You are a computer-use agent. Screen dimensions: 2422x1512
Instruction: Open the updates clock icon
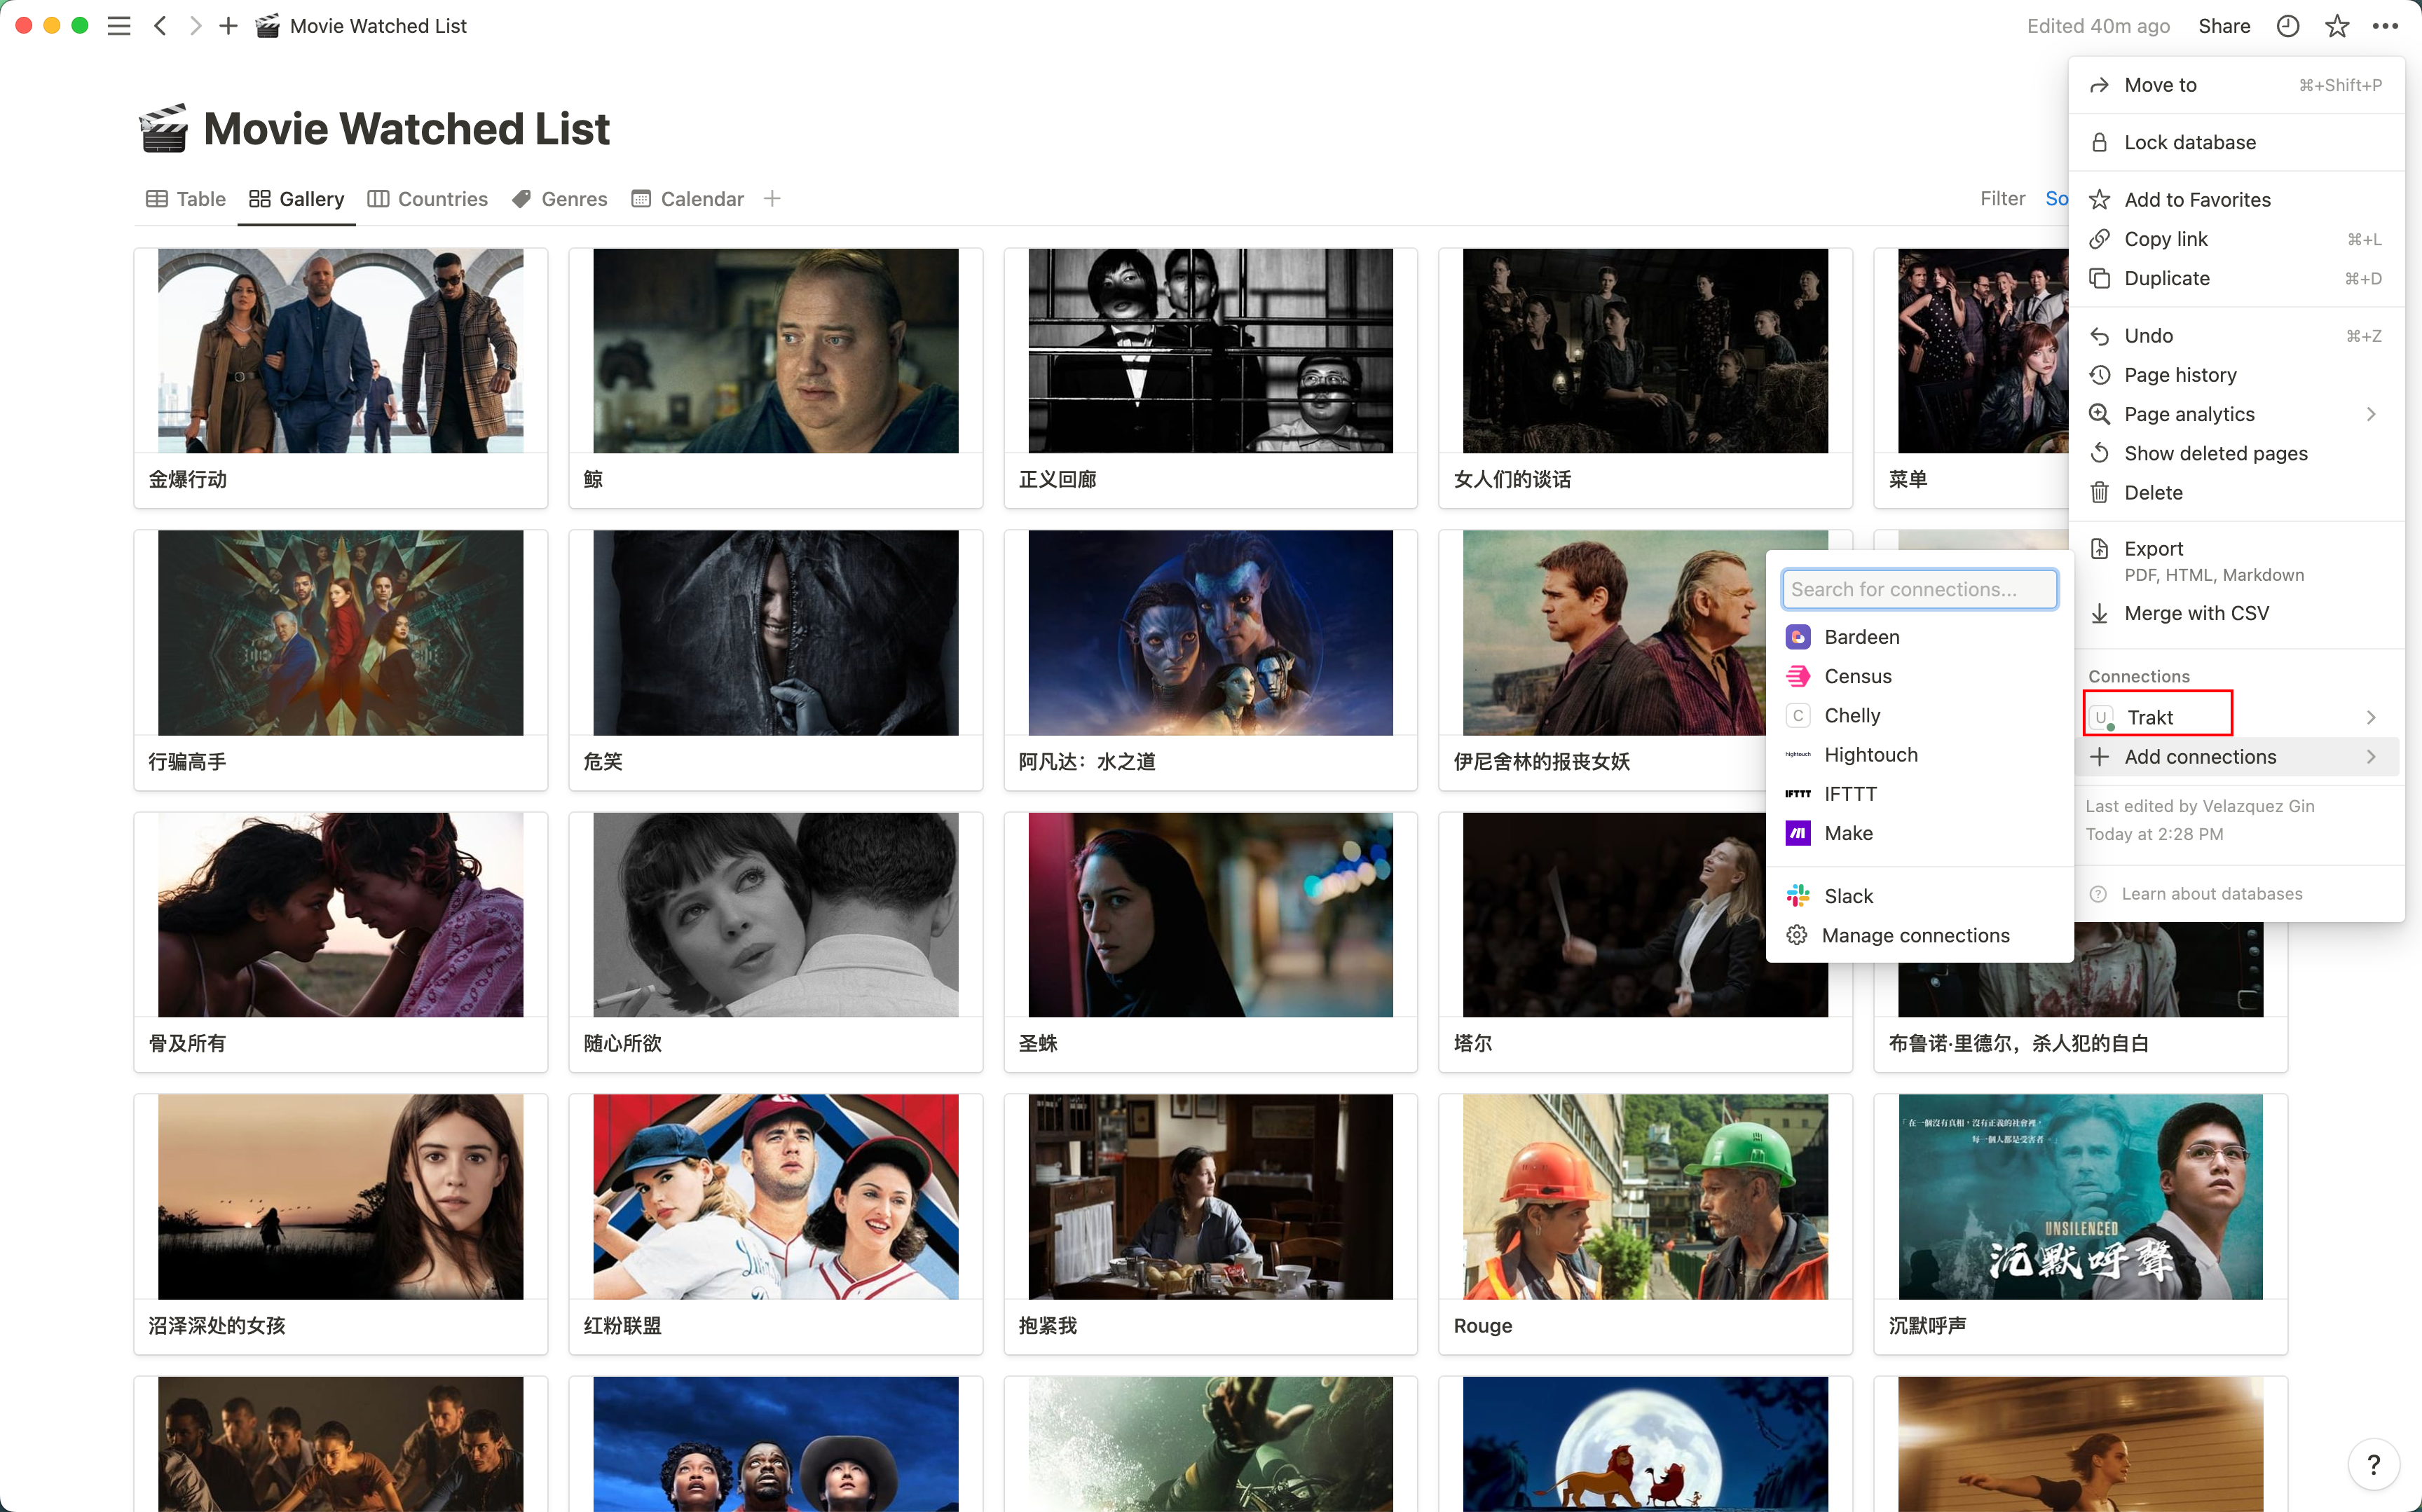2288,26
